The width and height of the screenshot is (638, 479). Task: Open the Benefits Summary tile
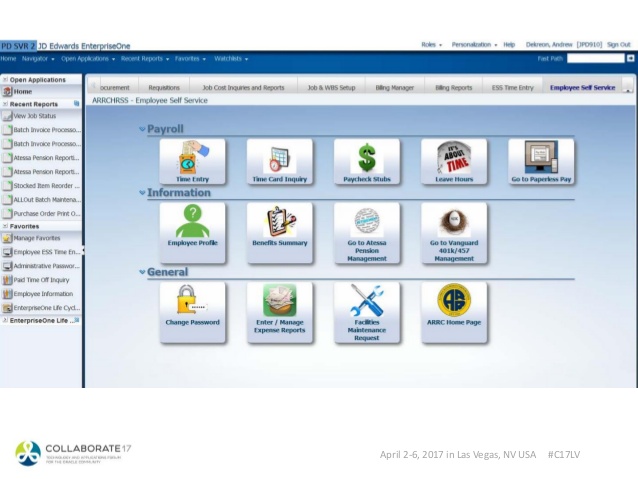click(x=280, y=233)
